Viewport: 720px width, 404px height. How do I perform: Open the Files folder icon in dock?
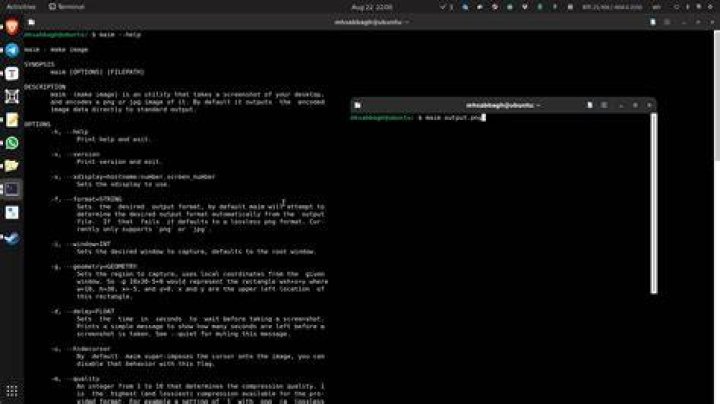pos(12,166)
